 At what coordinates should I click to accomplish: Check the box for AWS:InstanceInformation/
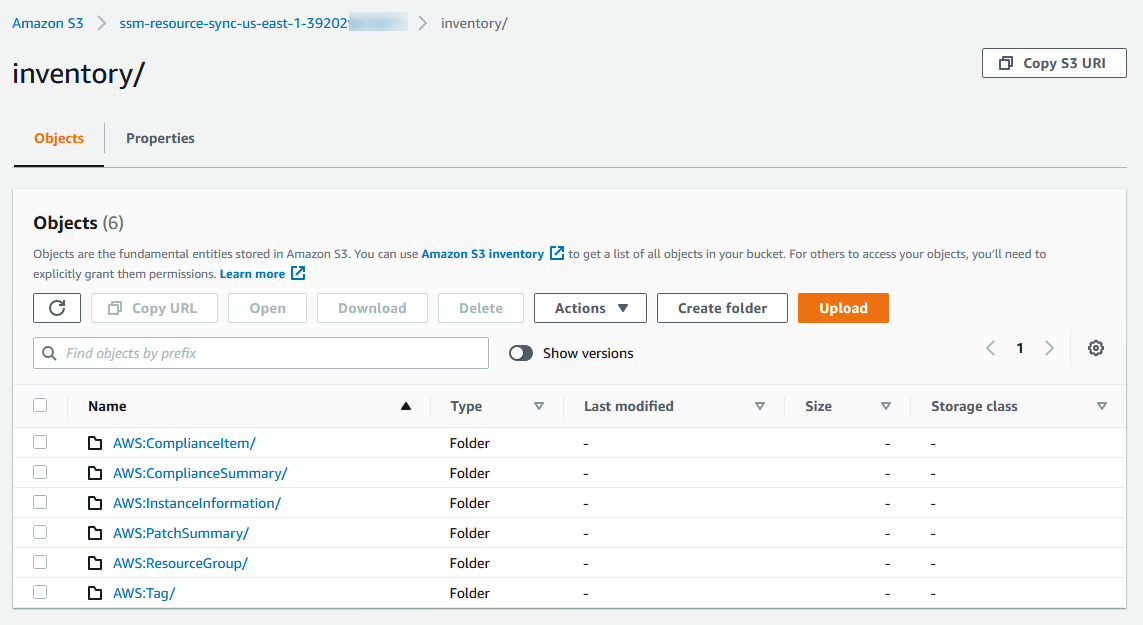(40, 502)
